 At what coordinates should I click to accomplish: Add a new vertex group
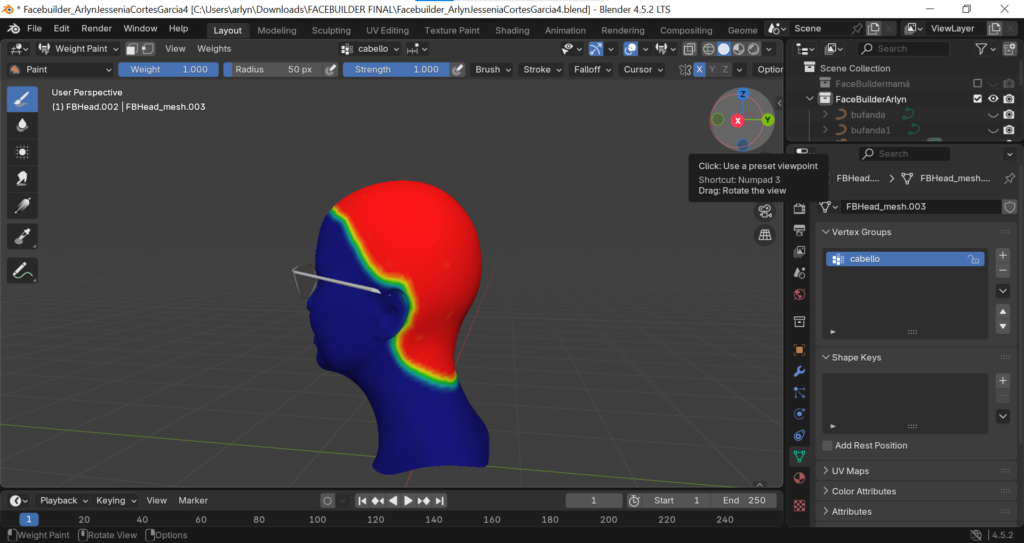point(1003,256)
